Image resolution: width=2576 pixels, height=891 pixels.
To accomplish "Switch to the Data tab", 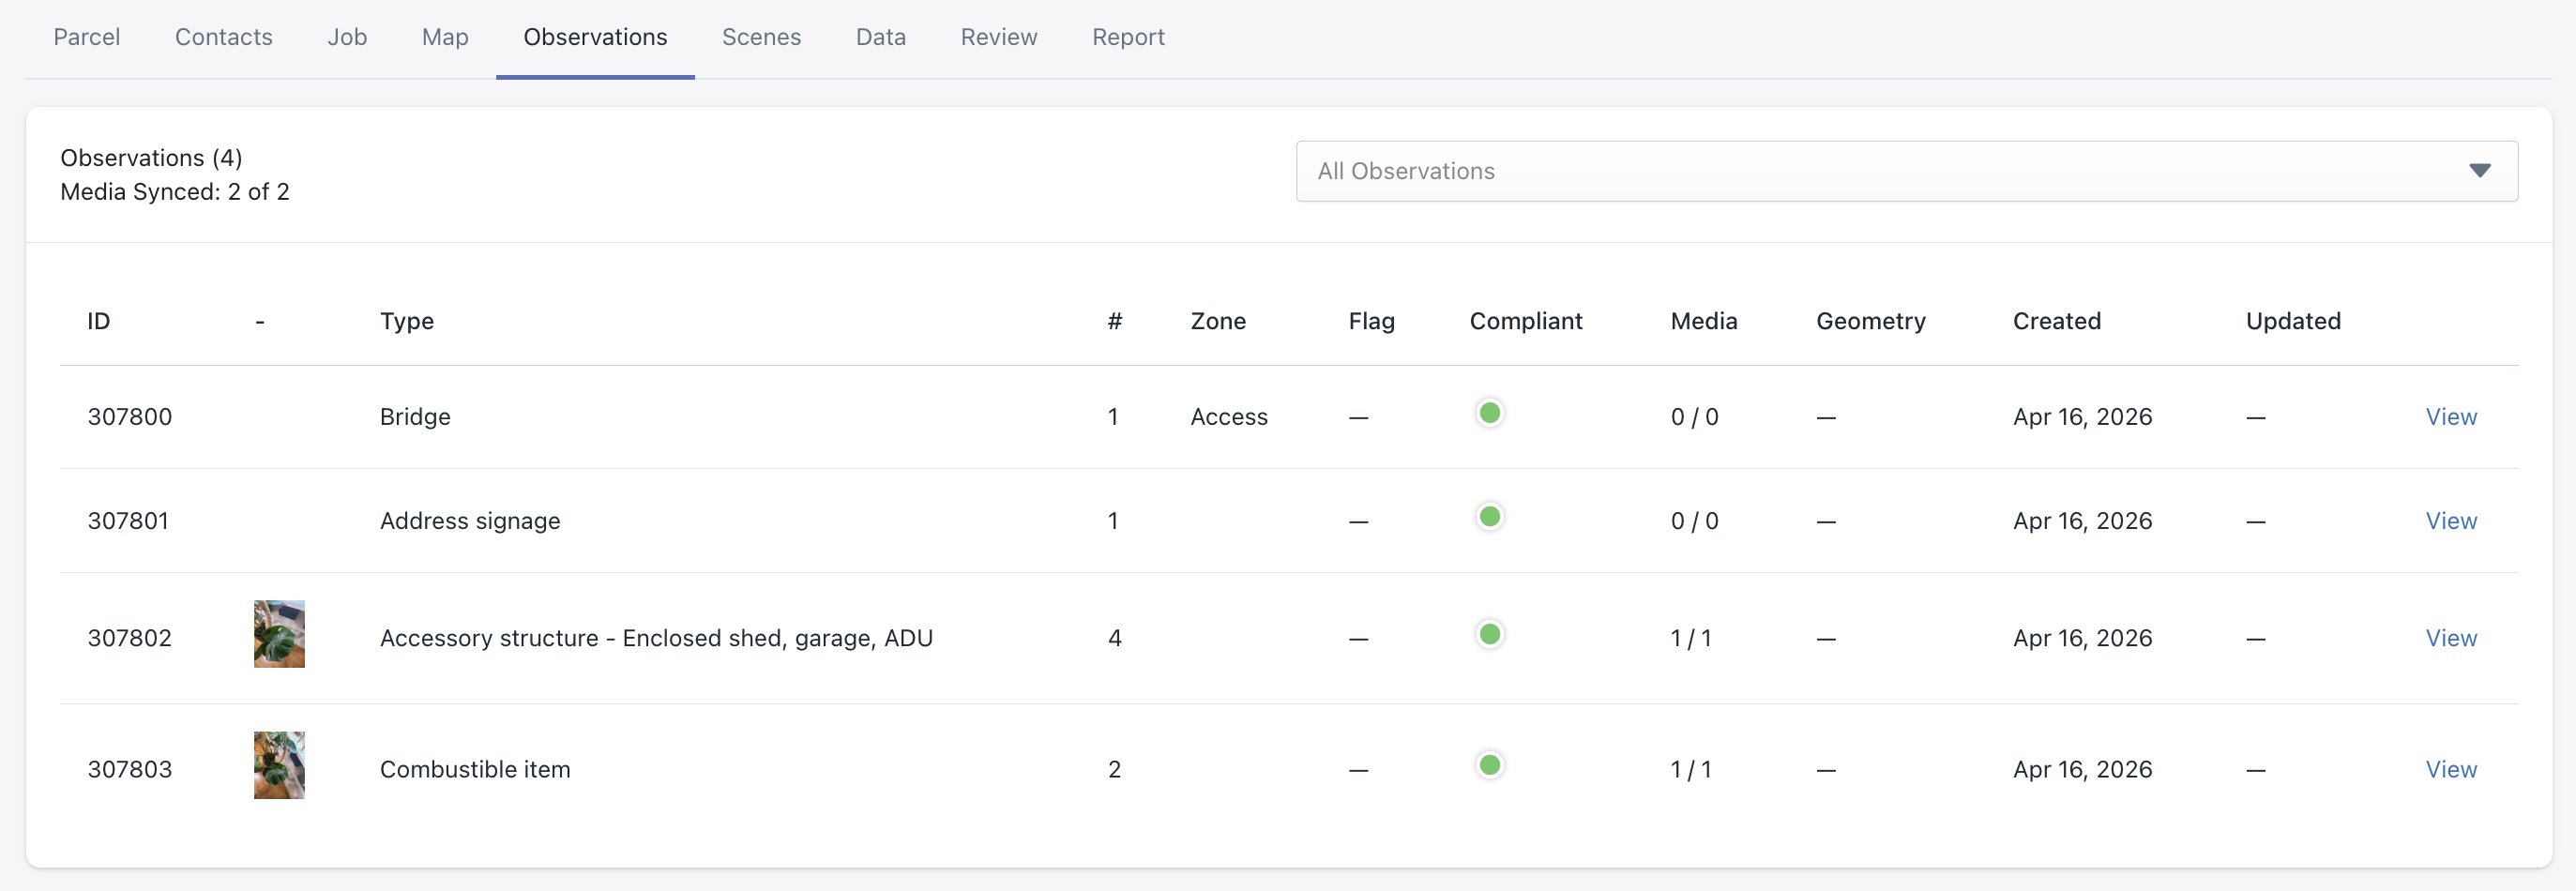I will (x=880, y=37).
